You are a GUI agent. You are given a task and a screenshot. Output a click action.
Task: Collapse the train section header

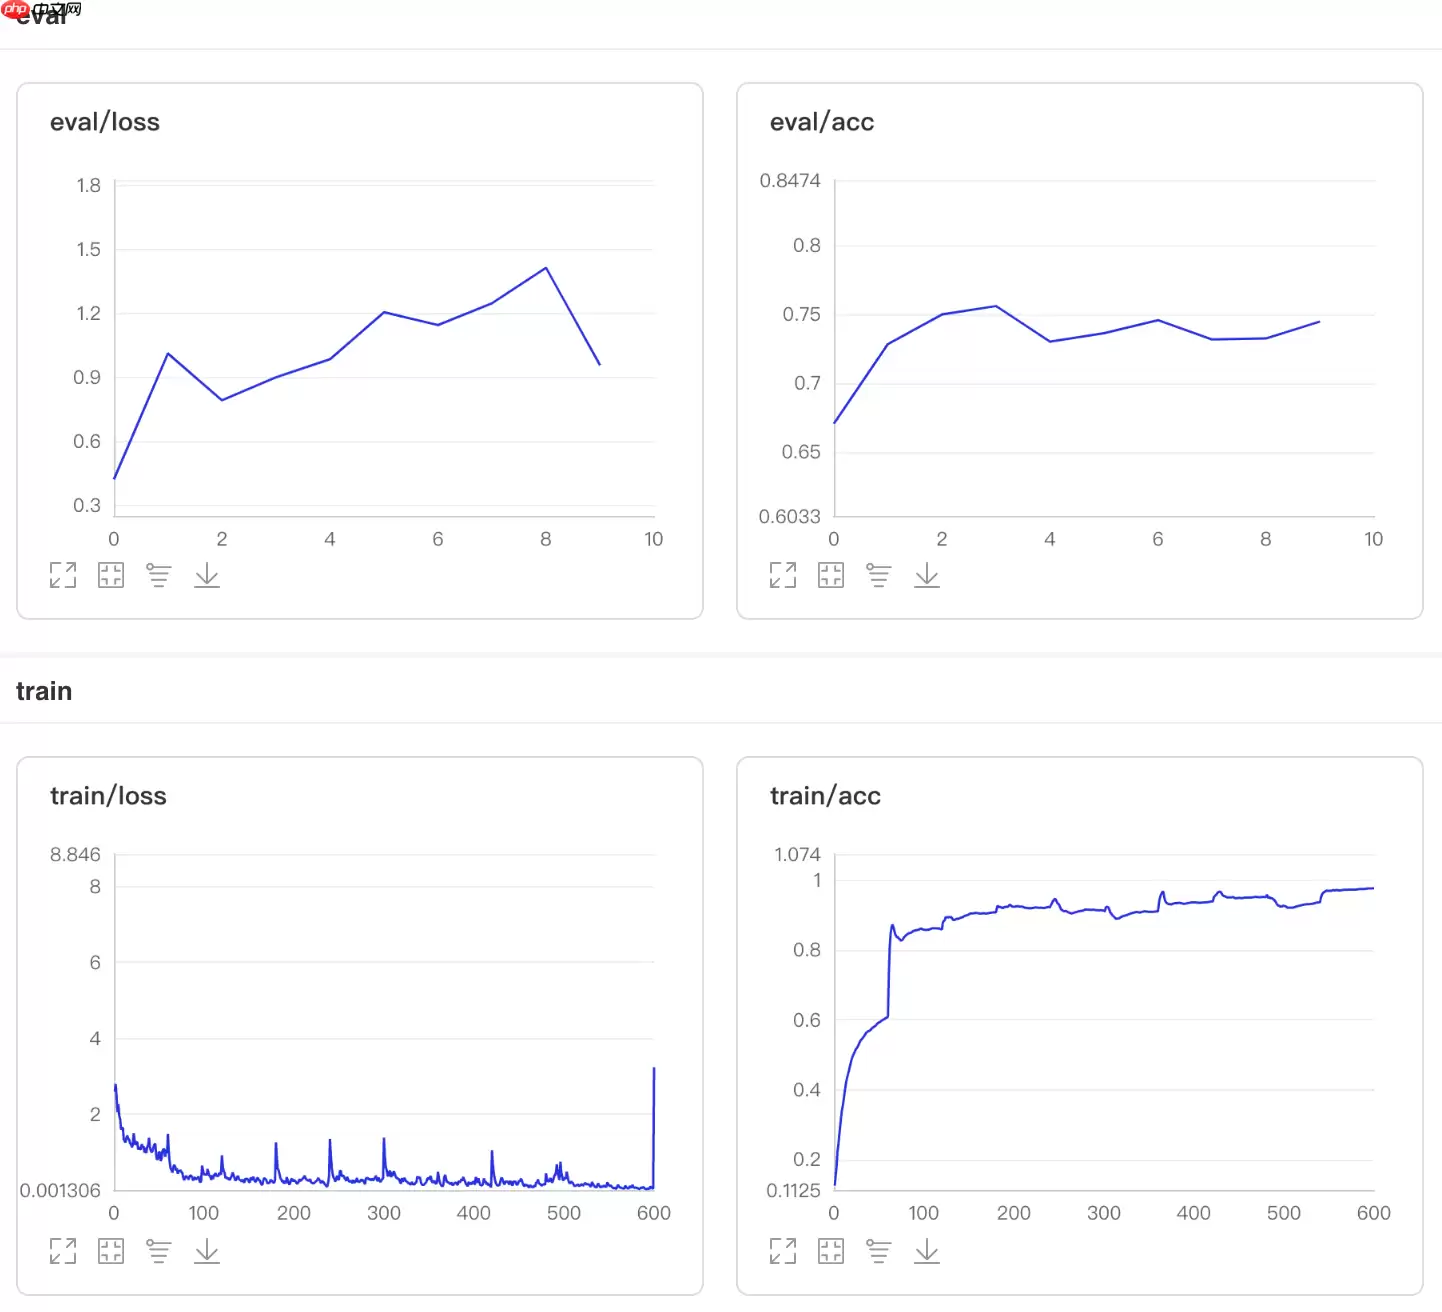[x=44, y=691]
